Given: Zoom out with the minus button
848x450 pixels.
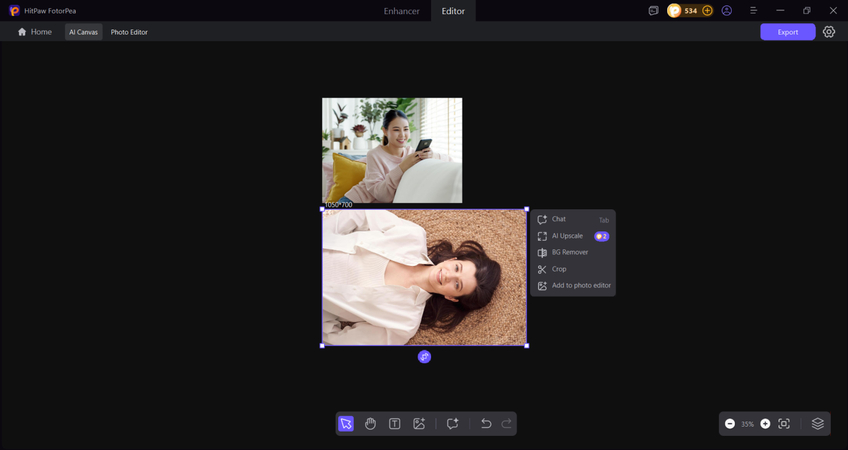Looking at the screenshot, I should click(x=730, y=424).
